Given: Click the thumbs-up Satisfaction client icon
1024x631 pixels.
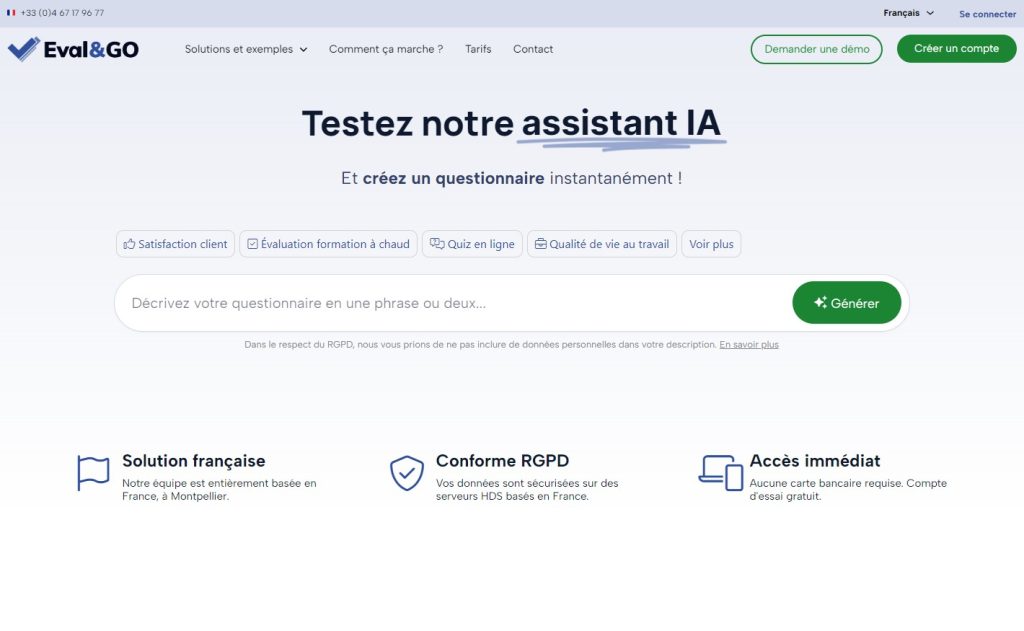Looking at the screenshot, I should click(x=129, y=244).
